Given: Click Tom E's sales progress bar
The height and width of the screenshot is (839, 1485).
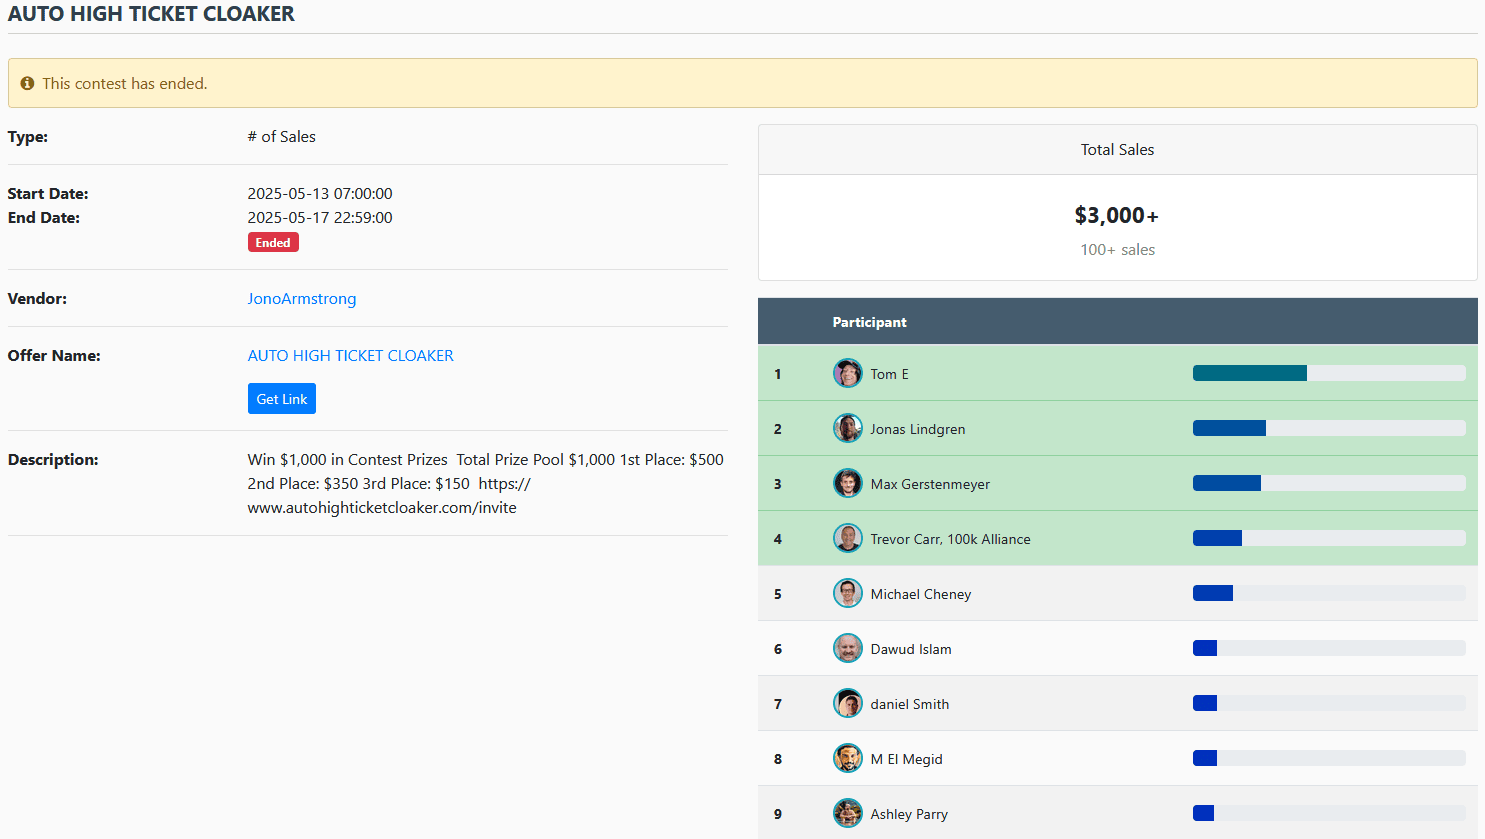Looking at the screenshot, I should (1328, 374).
